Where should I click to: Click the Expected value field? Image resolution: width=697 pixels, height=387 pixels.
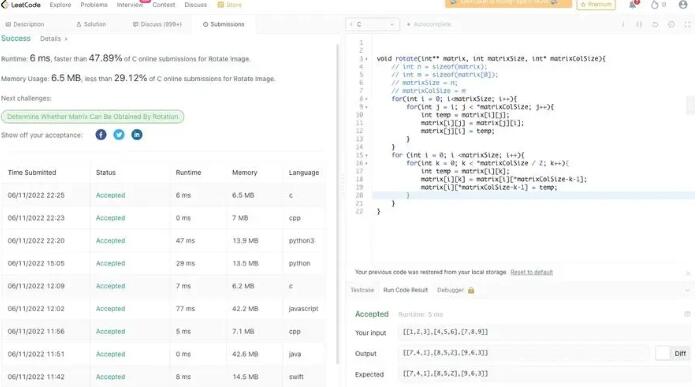(x=544, y=374)
